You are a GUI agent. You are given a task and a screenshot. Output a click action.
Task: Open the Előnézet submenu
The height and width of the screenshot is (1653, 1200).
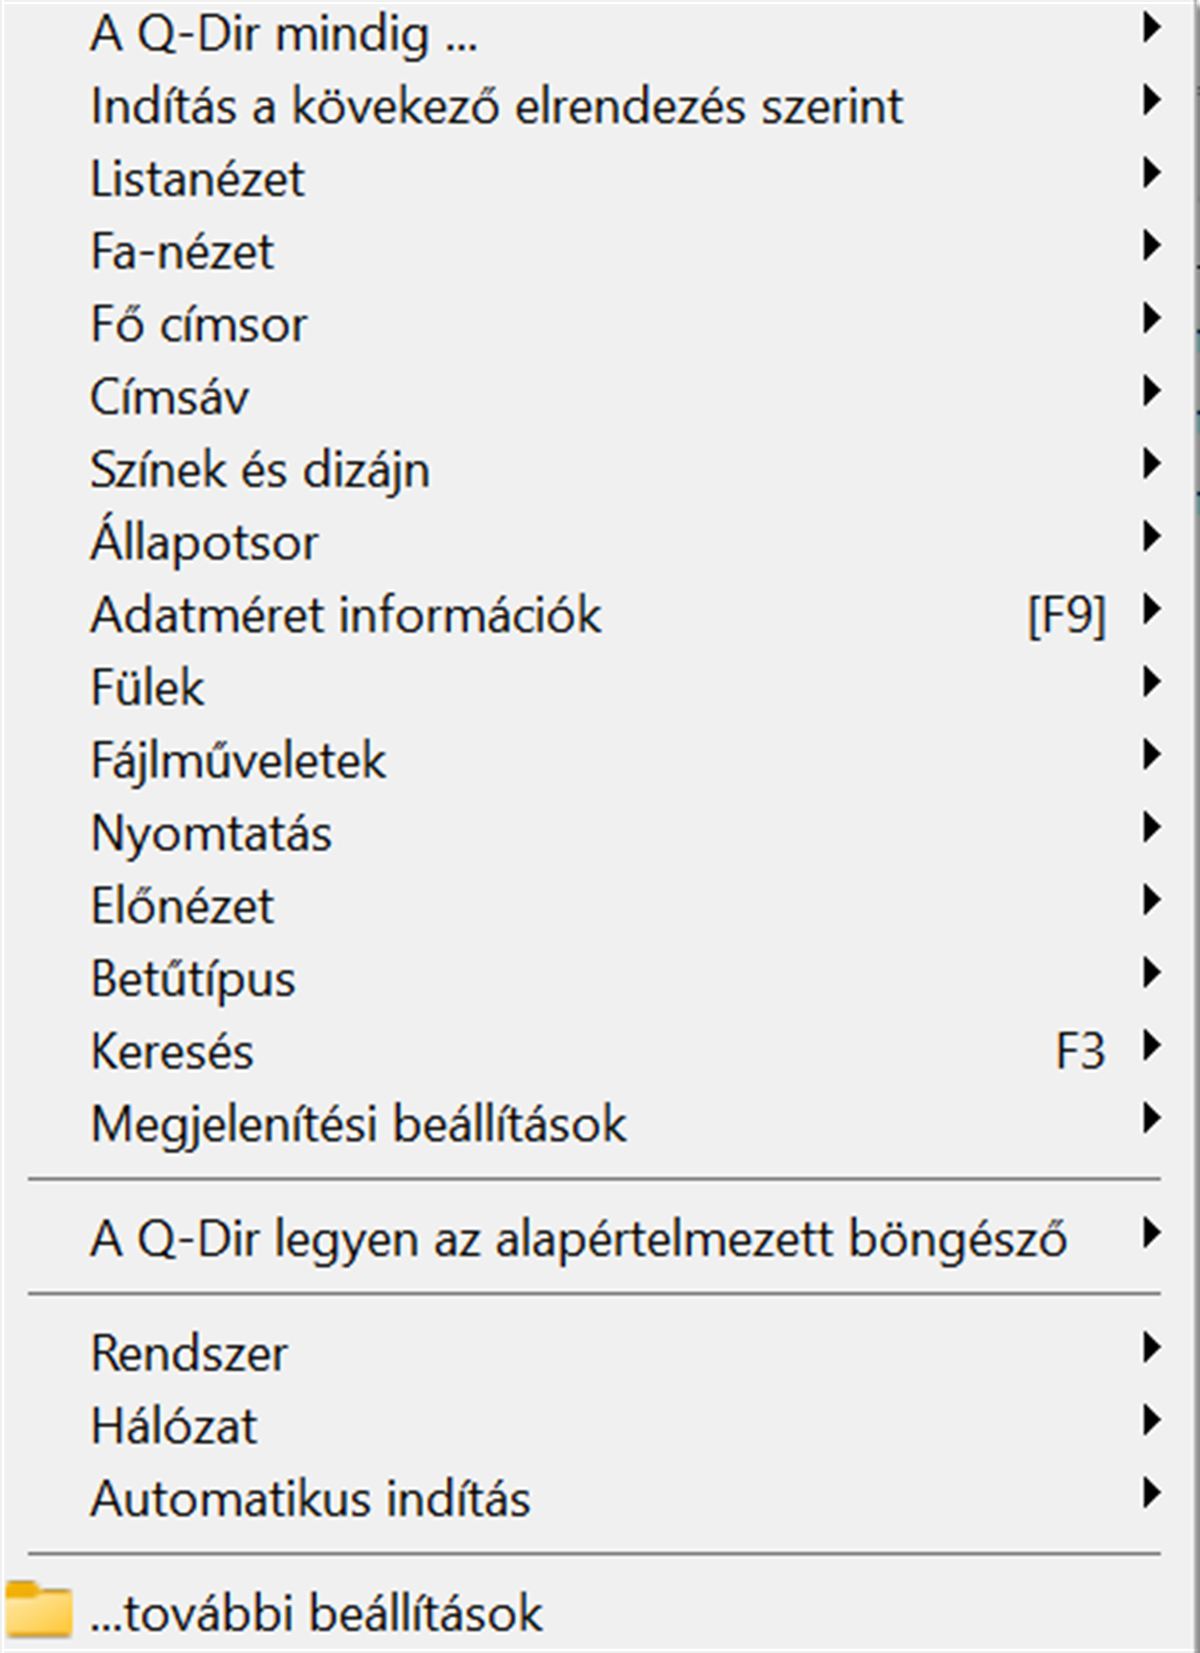[x=182, y=906]
